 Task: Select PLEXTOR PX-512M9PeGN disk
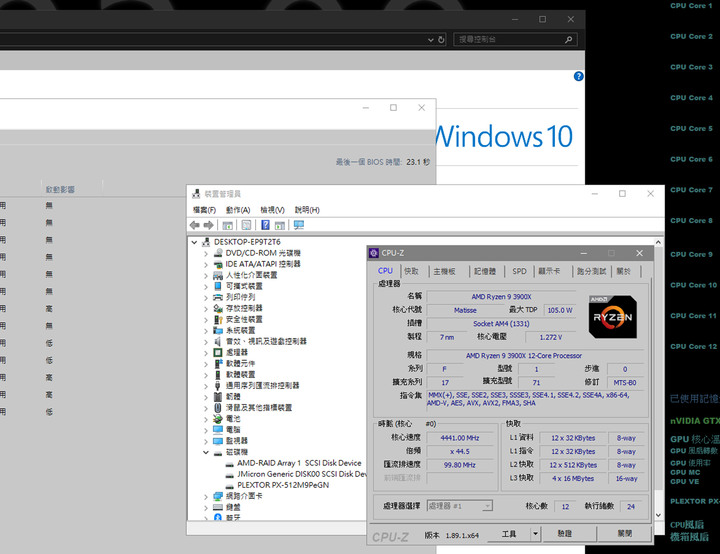click(283, 485)
